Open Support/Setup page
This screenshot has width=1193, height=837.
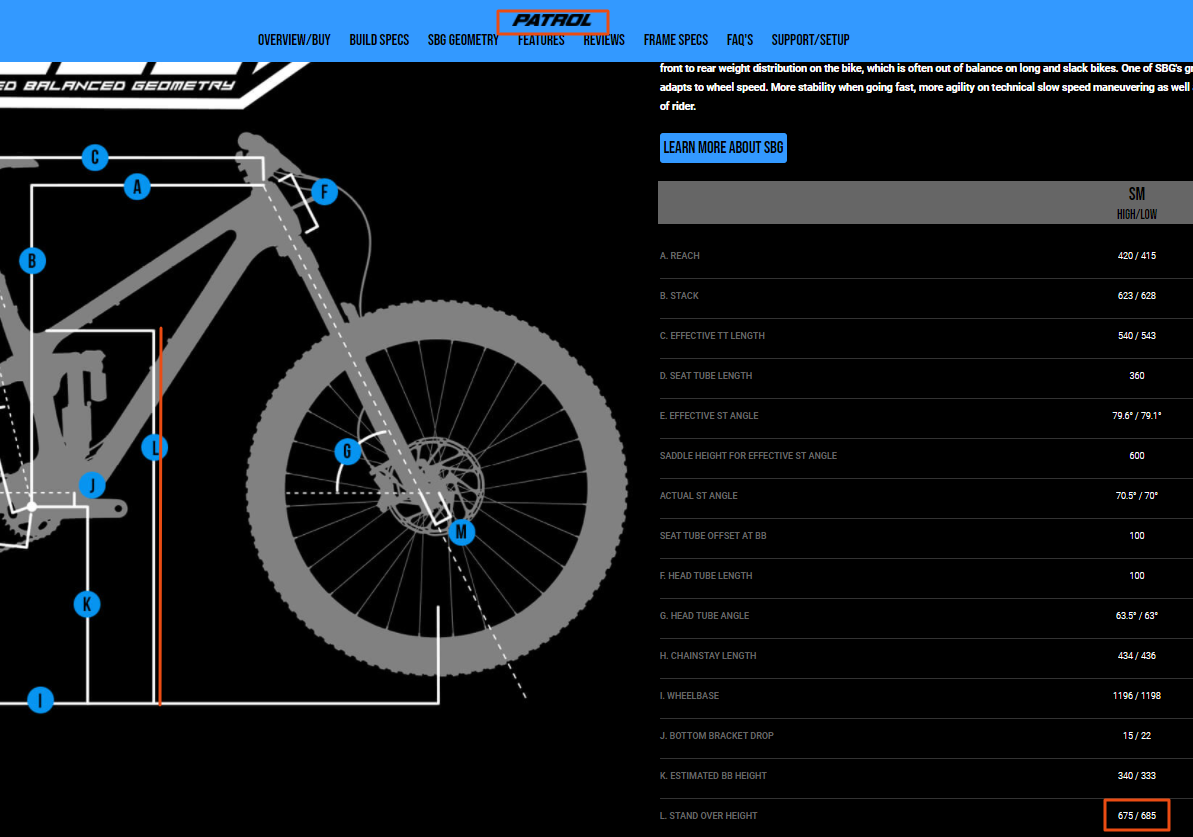[x=810, y=40]
